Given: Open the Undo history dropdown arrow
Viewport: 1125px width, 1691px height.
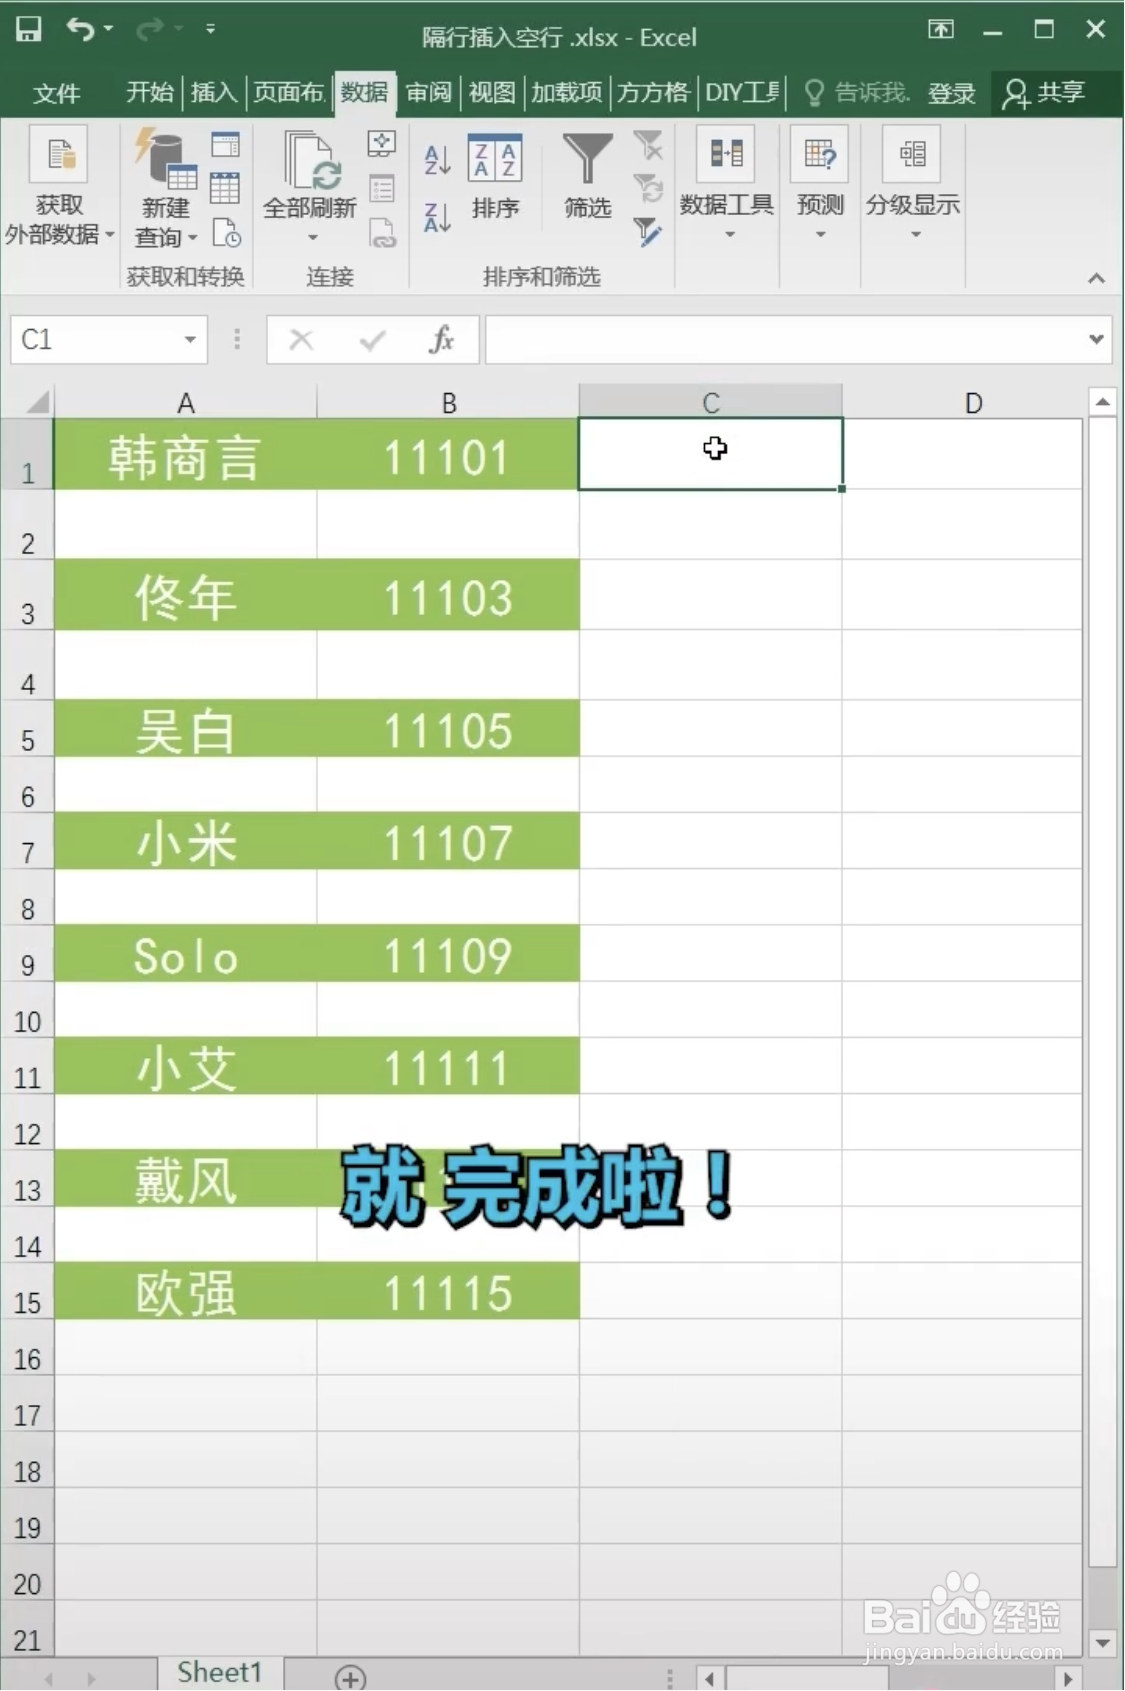Looking at the screenshot, I should point(108,29).
